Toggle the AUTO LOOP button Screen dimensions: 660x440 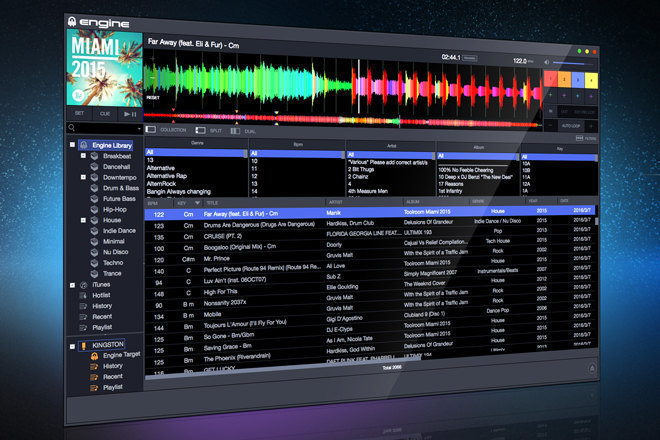[x=571, y=126]
